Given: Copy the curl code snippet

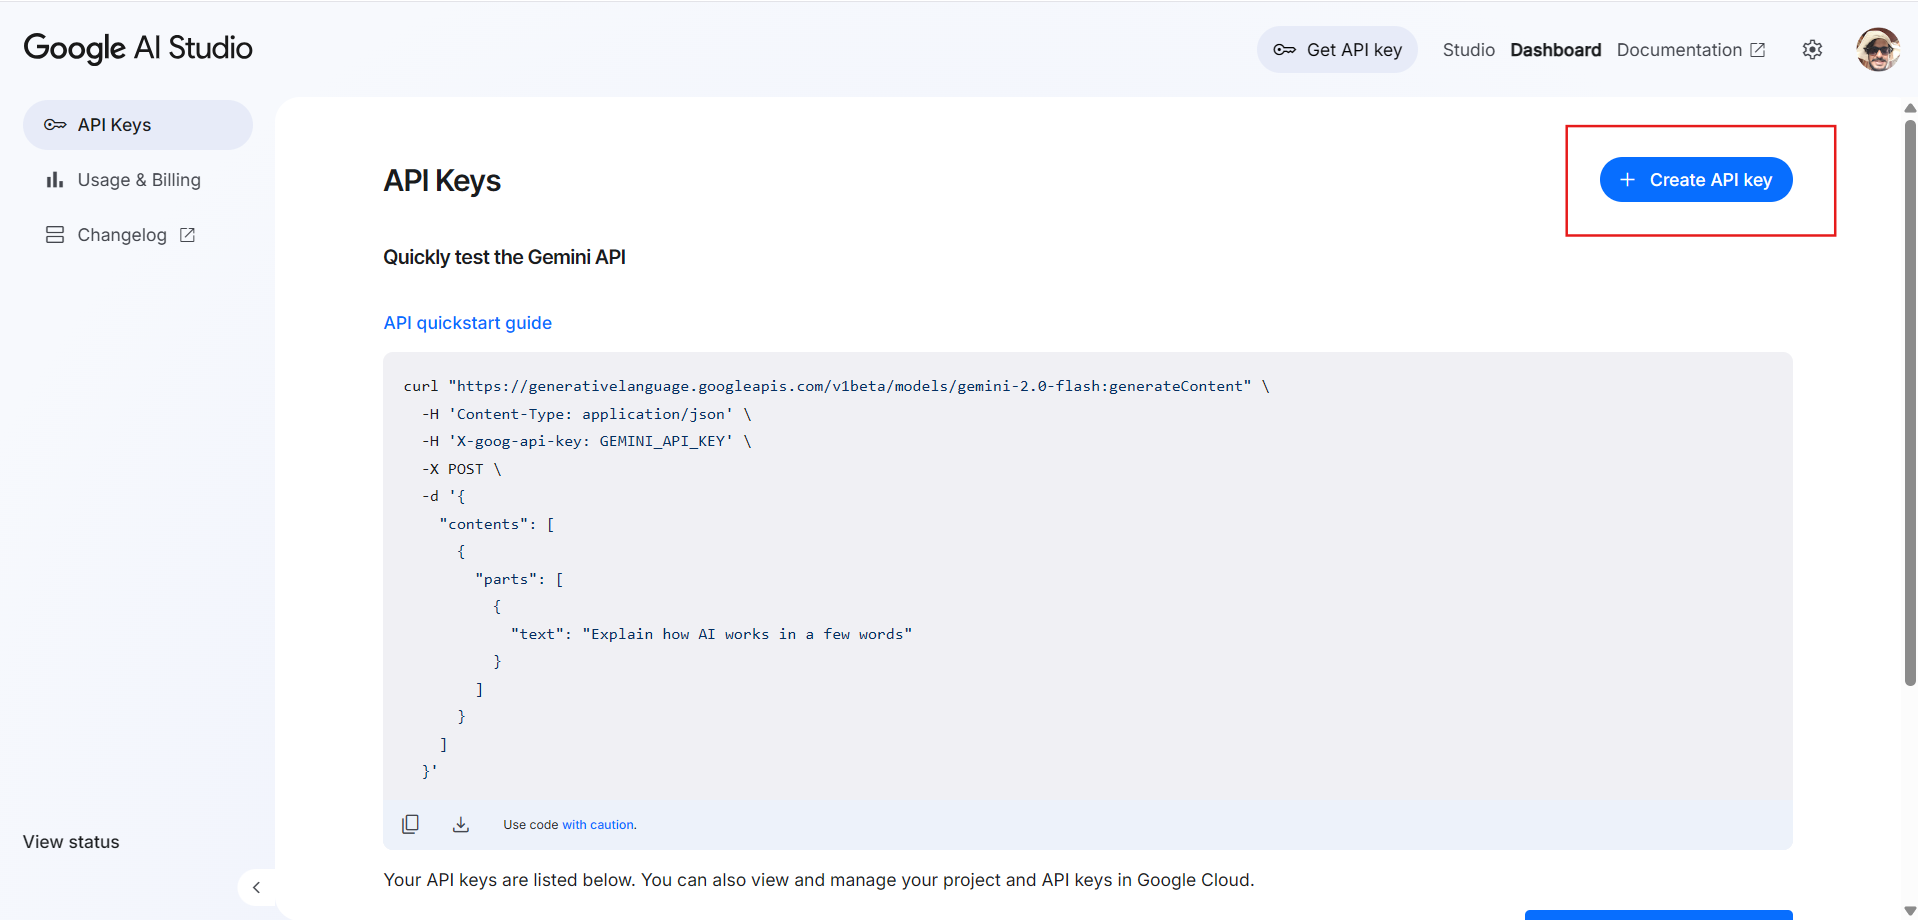Looking at the screenshot, I should [410, 823].
